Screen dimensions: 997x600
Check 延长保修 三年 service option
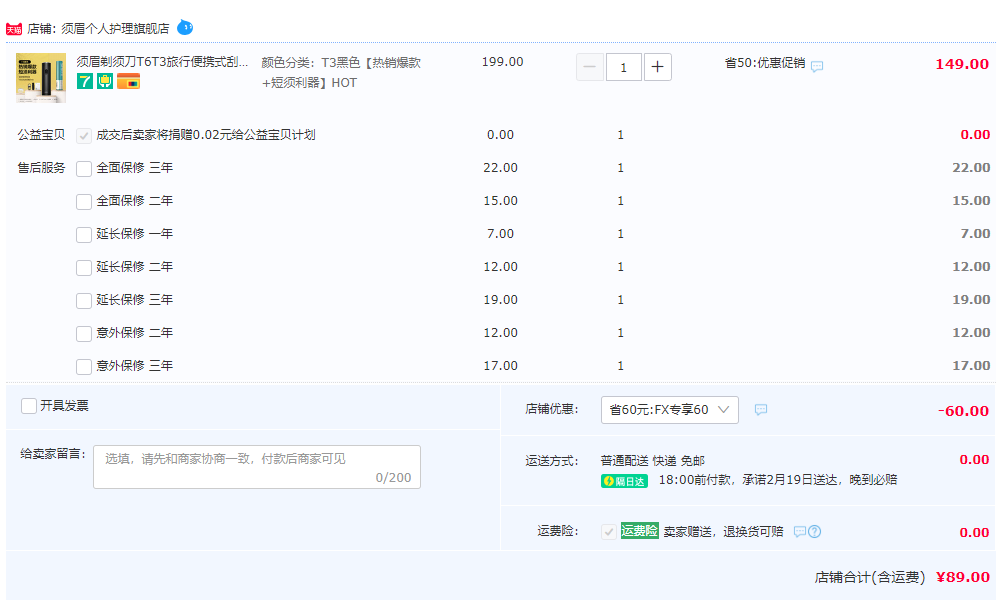84,301
